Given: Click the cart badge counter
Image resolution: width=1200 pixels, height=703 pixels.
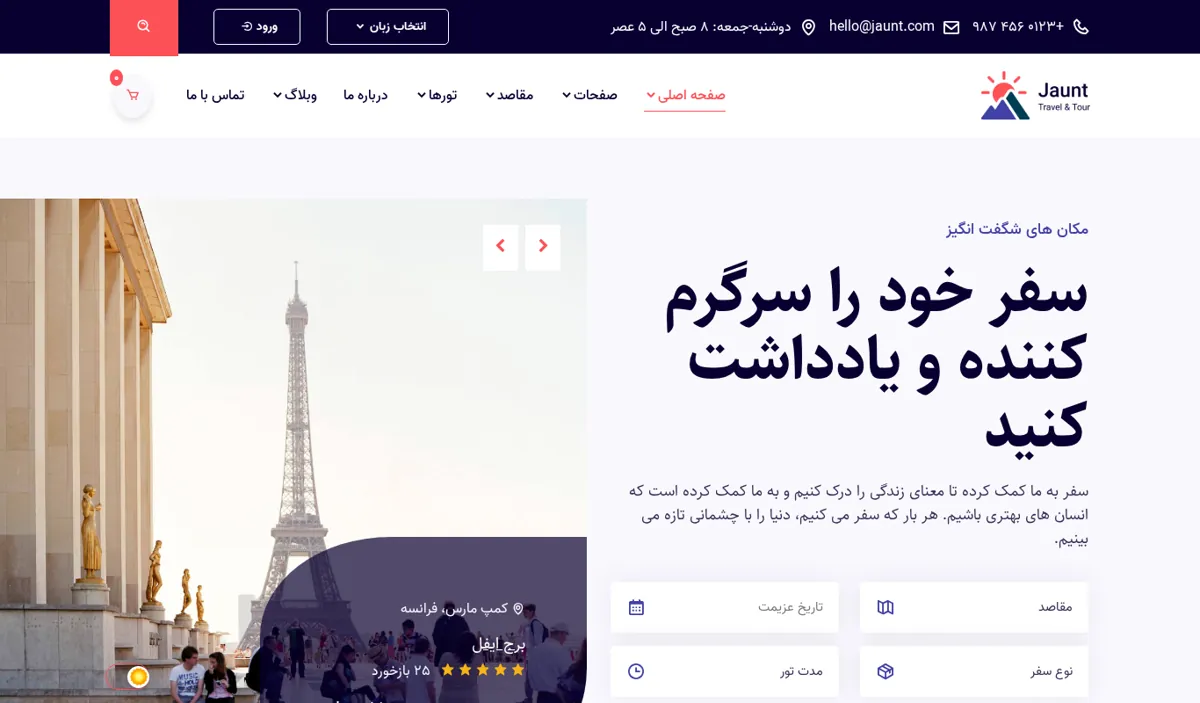Looking at the screenshot, I should point(116,78).
